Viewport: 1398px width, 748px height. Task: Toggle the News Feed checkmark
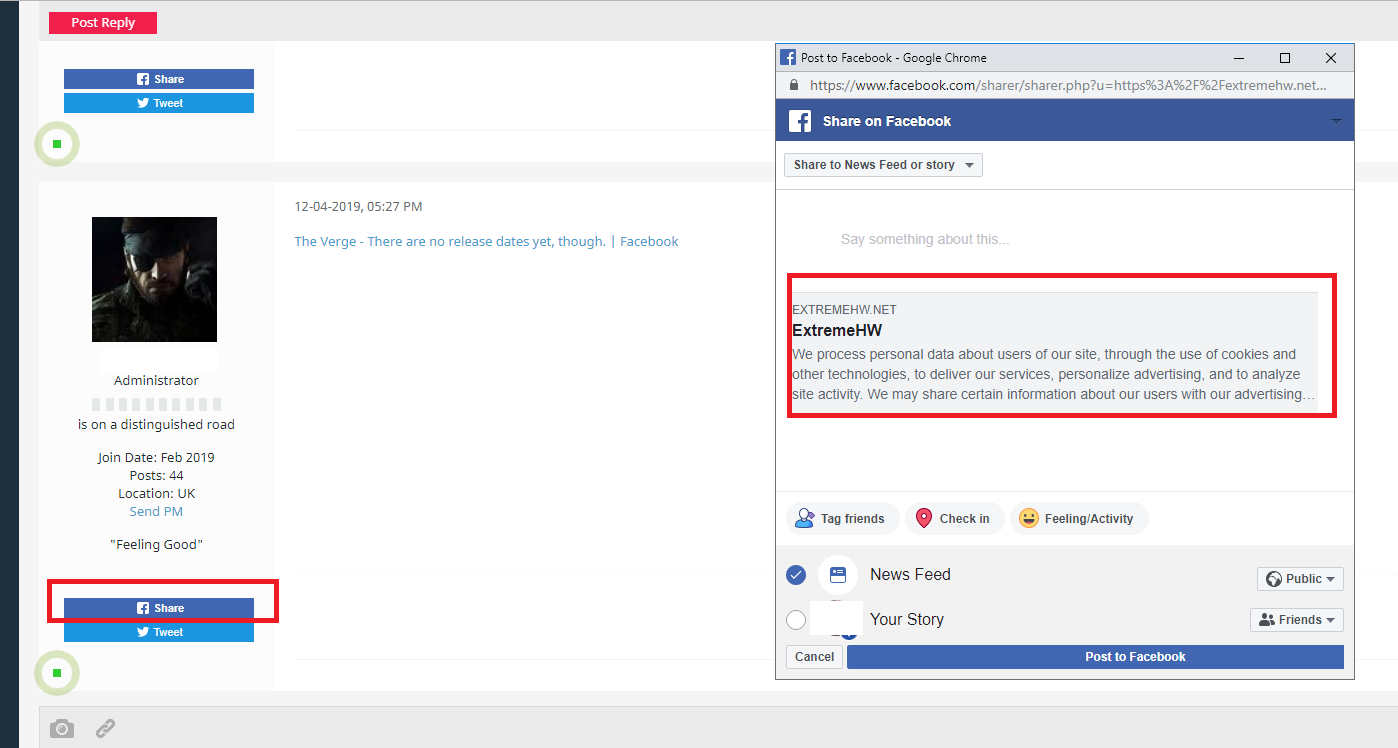coord(796,575)
